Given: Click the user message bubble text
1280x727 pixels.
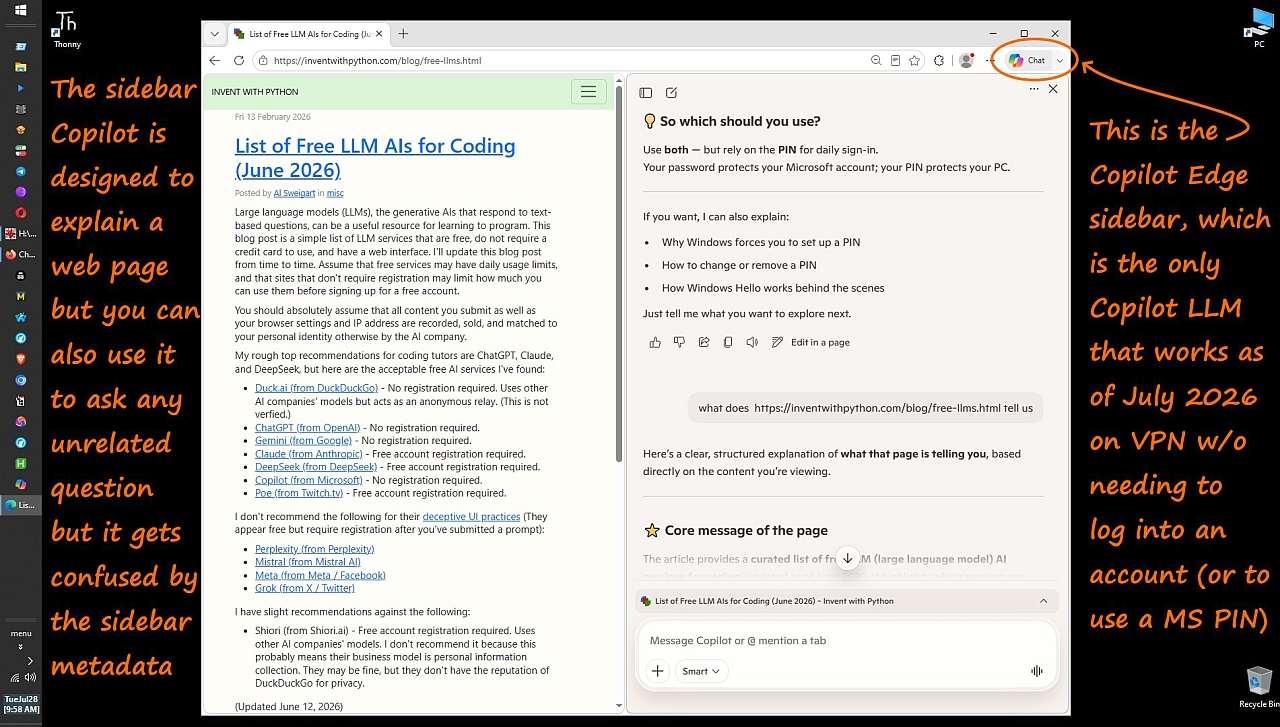Looking at the screenshot, I should pyautogui.click(x=865, y=408).
